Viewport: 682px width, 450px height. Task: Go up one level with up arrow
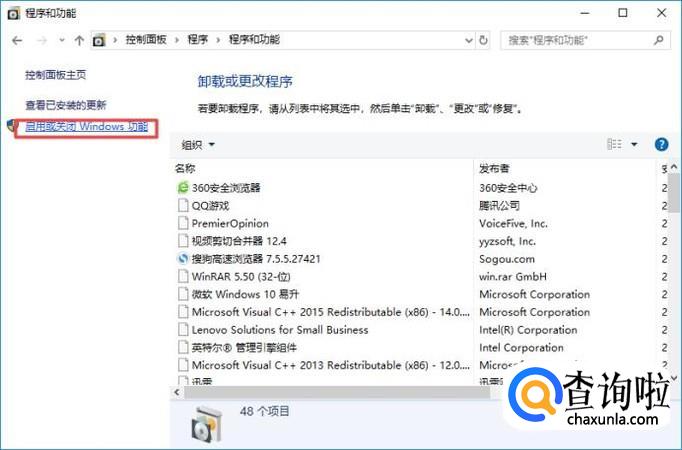tap(79, 40)
